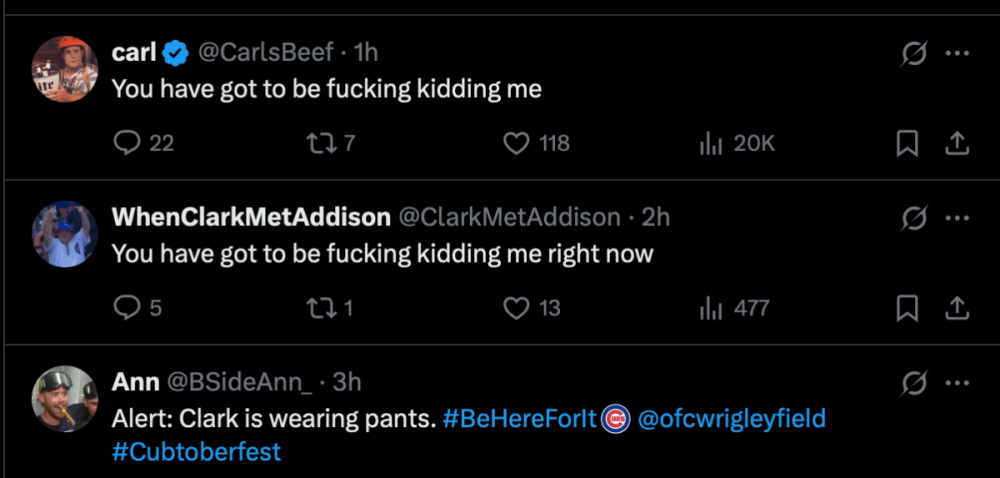The width and height of the screenshot is (1000, 478).
Task: Open the #BeHereForIt hashtag
Action: tap(519, 419)
